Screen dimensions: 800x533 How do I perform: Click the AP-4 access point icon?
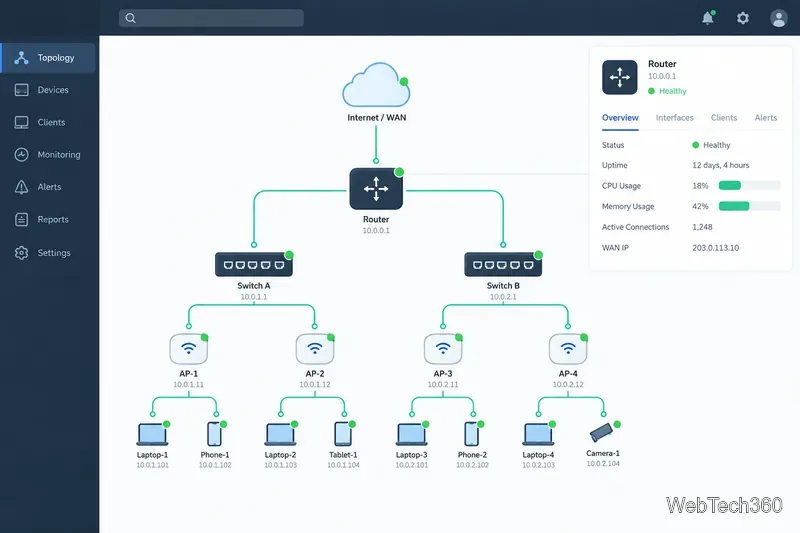point(568,349)
